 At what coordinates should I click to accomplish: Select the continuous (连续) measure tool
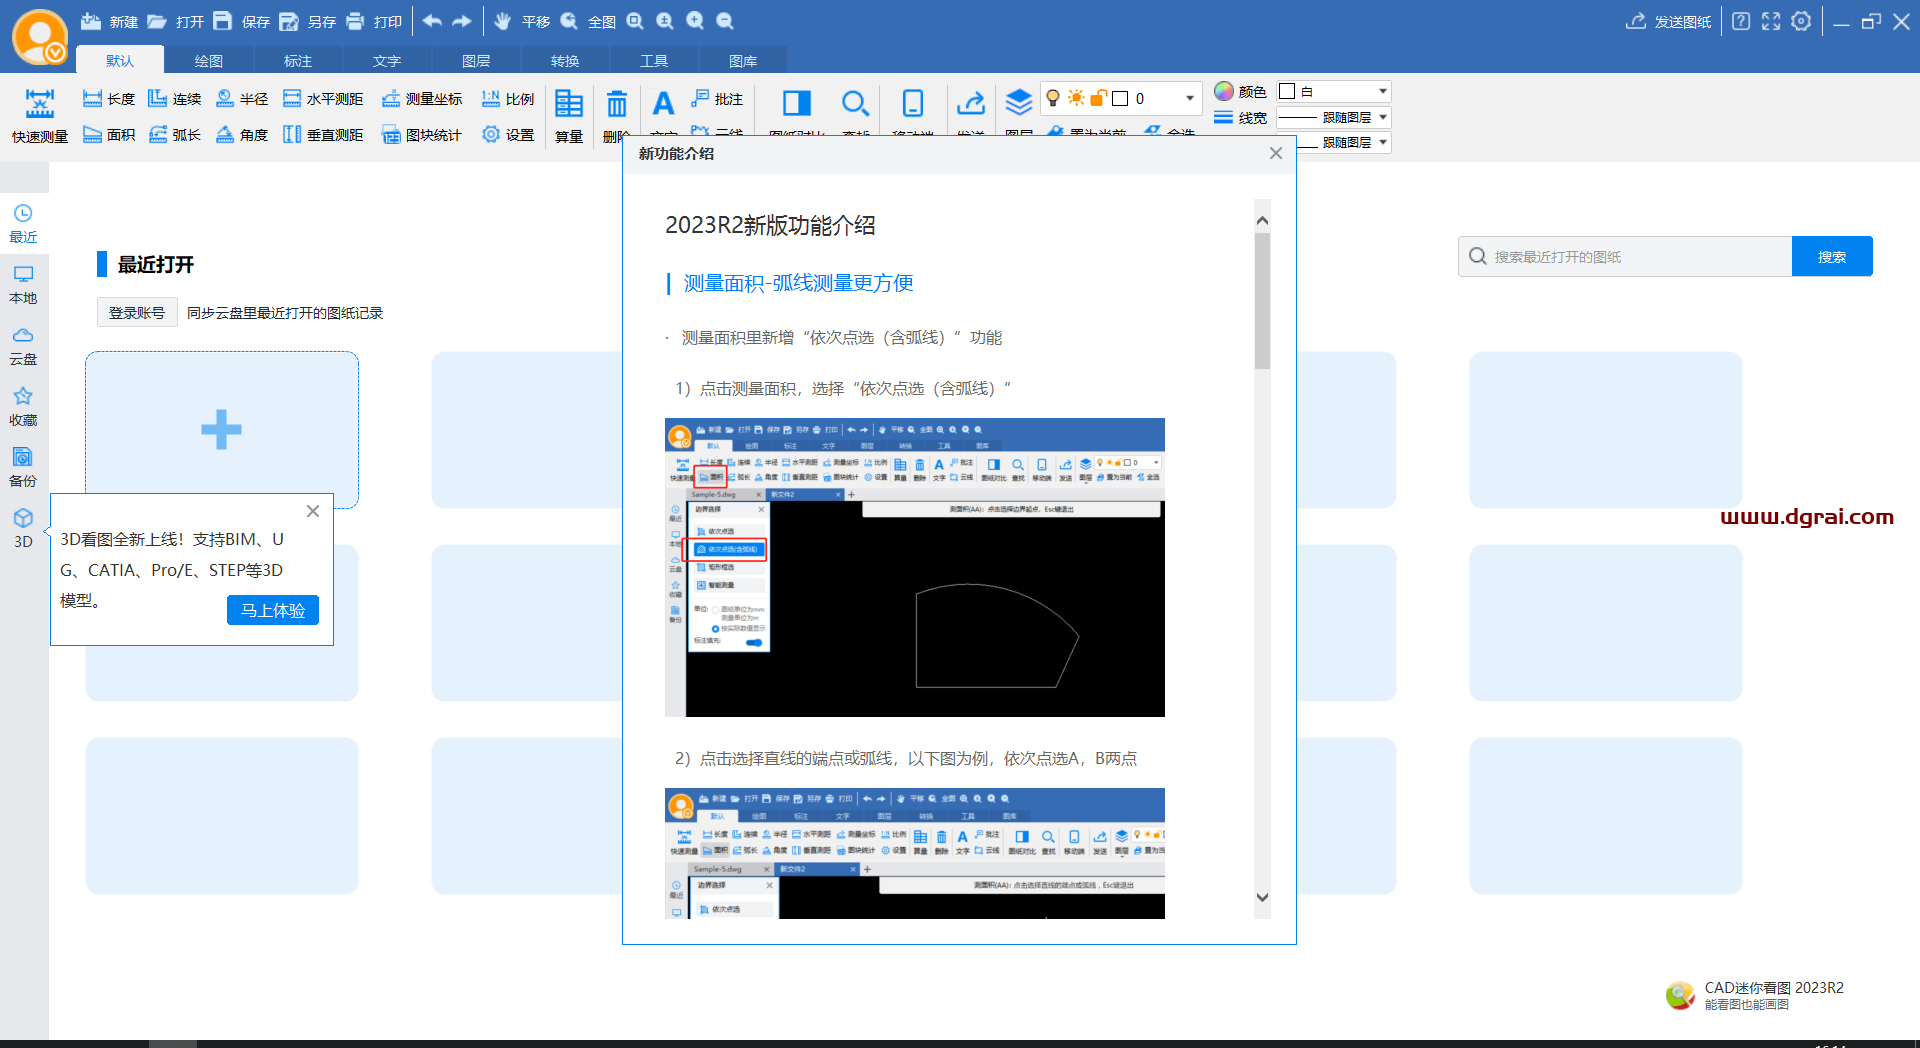175,99
